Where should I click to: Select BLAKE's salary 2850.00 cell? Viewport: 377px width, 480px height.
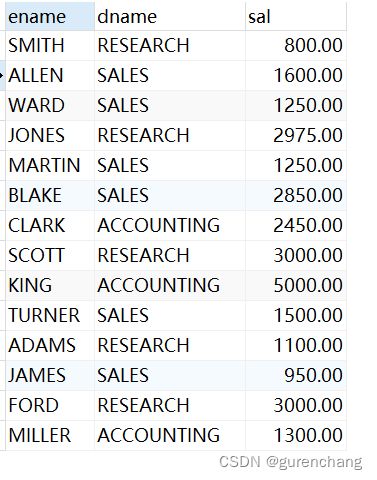point(296,196)
